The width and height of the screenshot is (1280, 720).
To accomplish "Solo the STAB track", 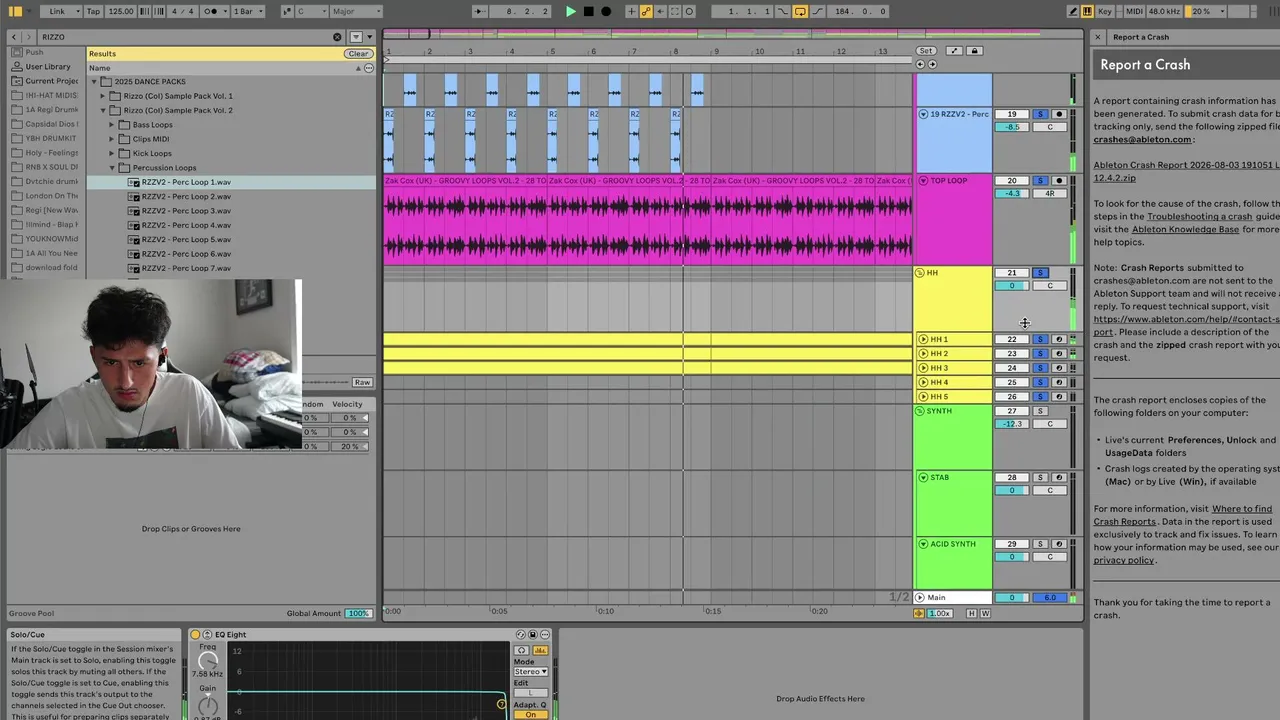I will tap(1040, 477).
